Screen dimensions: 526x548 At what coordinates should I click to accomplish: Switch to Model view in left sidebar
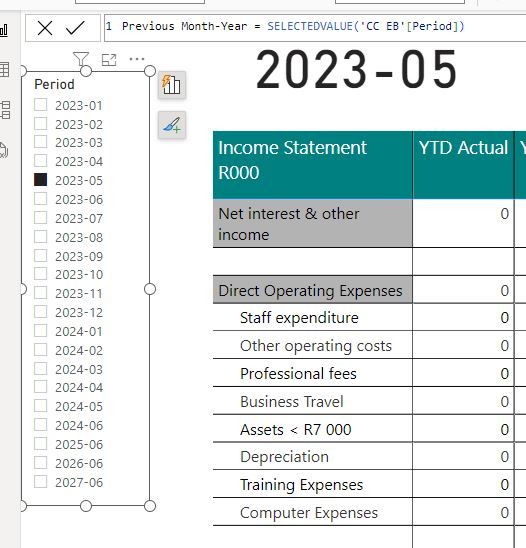click(x=5, y=110)
